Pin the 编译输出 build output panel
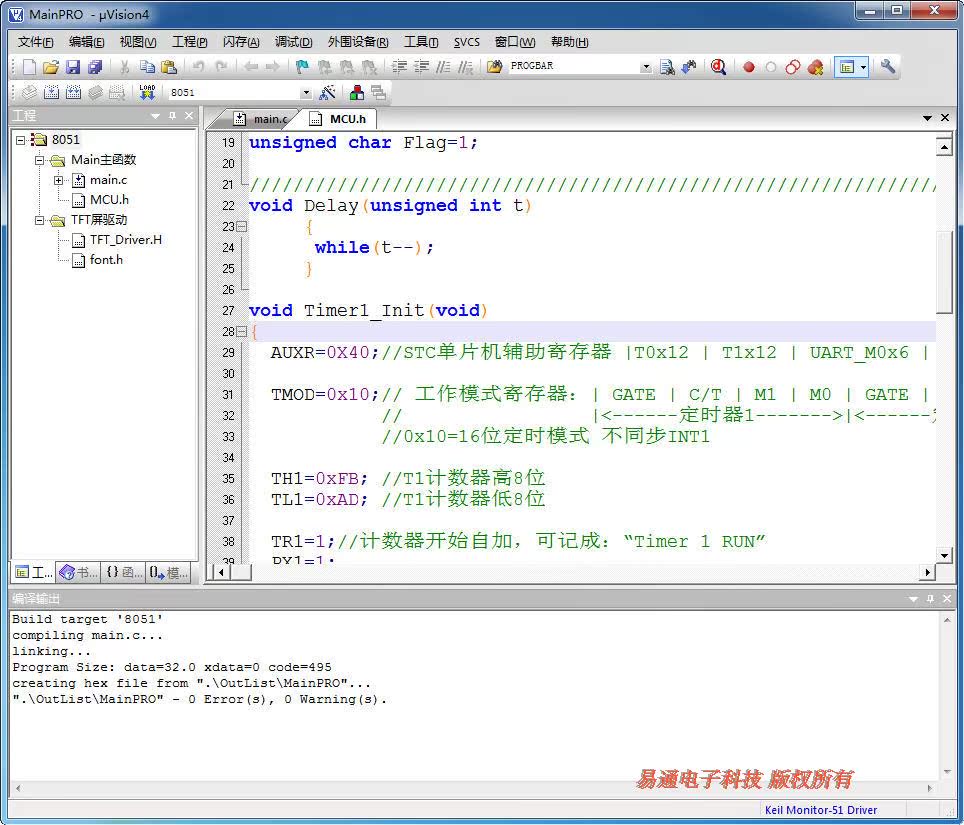Image resolution: width=964 pixels, height=825 pixels. point(930,598)
